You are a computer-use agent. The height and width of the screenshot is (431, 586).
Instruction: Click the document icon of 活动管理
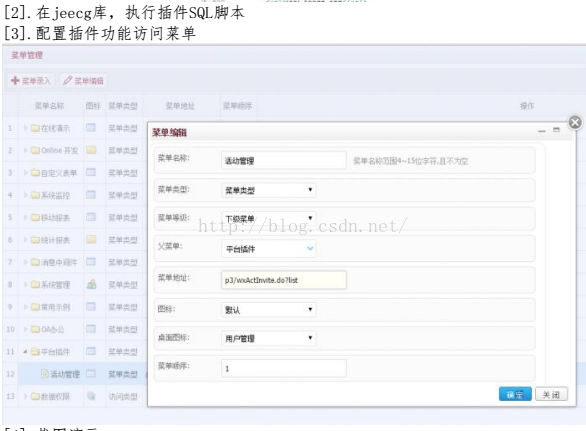[x=45, y=373]
